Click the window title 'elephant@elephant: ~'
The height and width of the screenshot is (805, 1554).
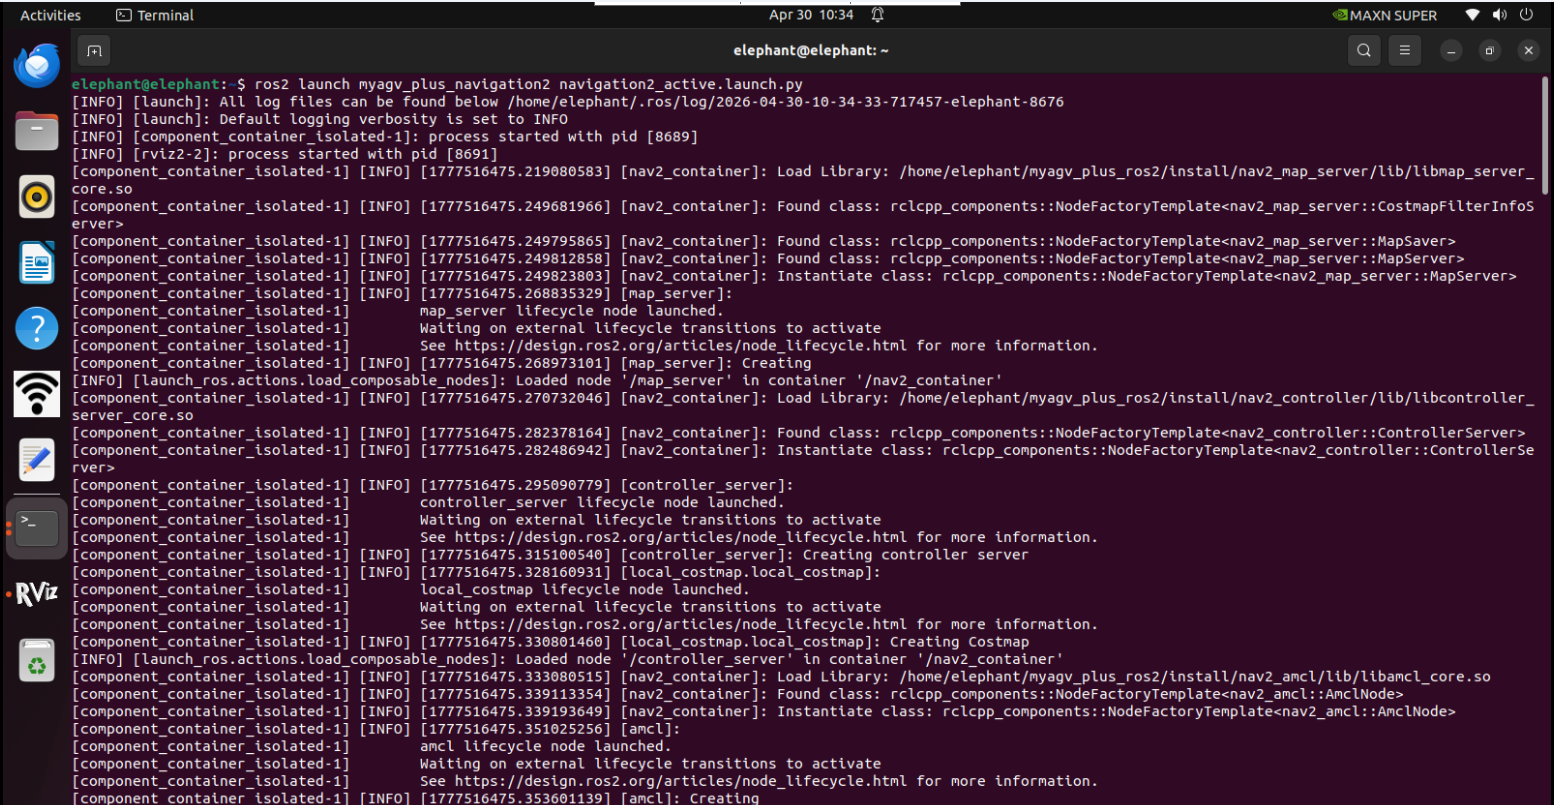point(811,50)
